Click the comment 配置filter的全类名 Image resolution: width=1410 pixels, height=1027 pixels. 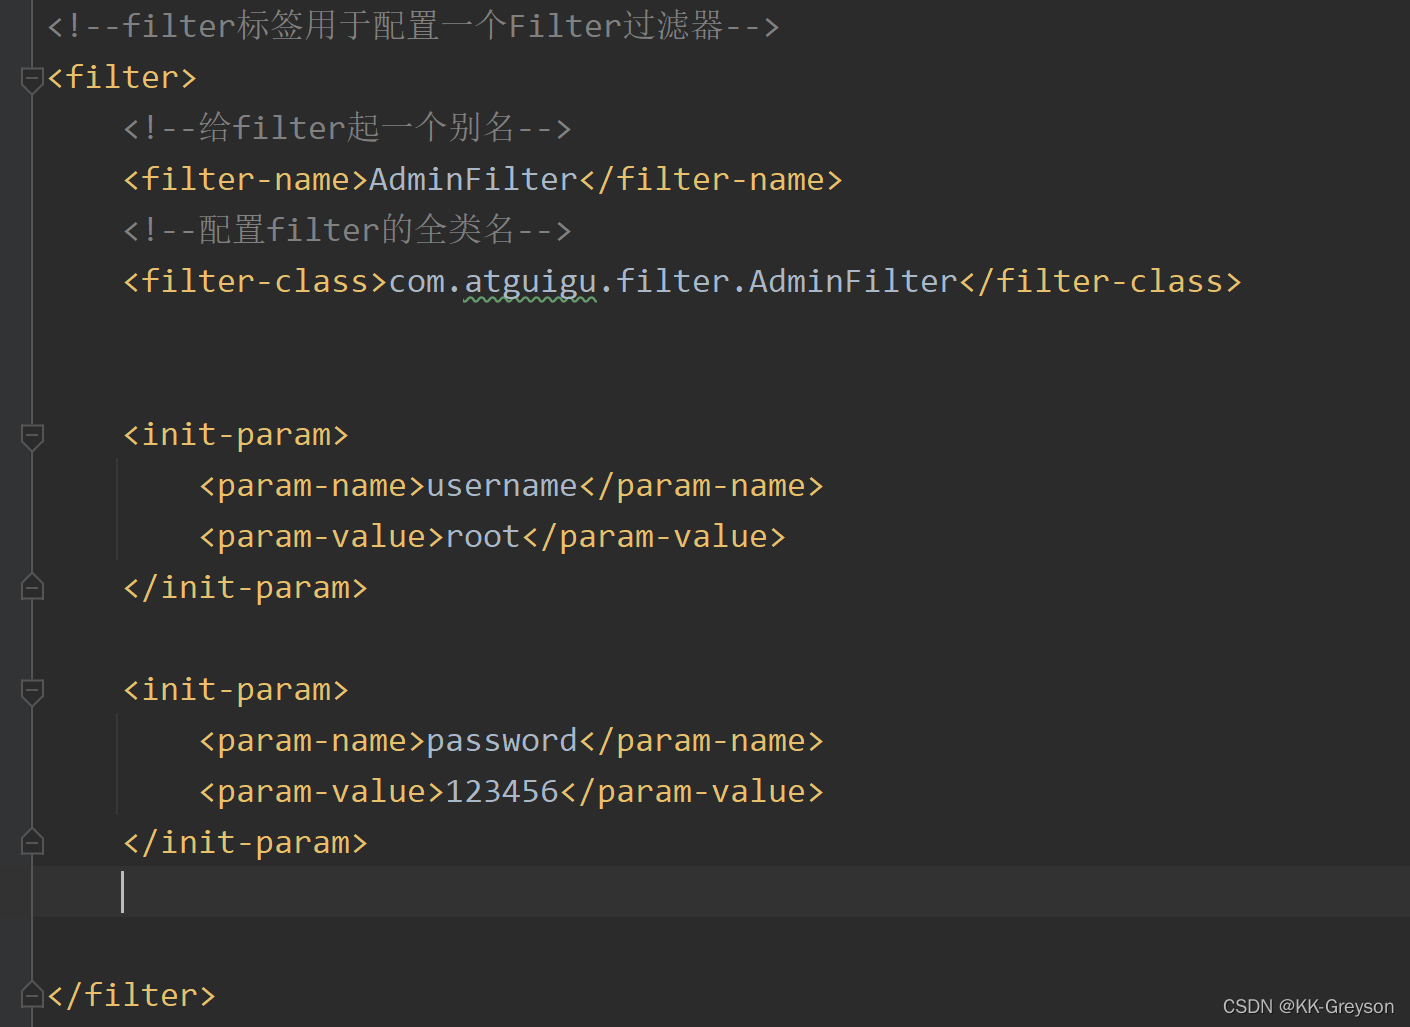coord(348,230)
